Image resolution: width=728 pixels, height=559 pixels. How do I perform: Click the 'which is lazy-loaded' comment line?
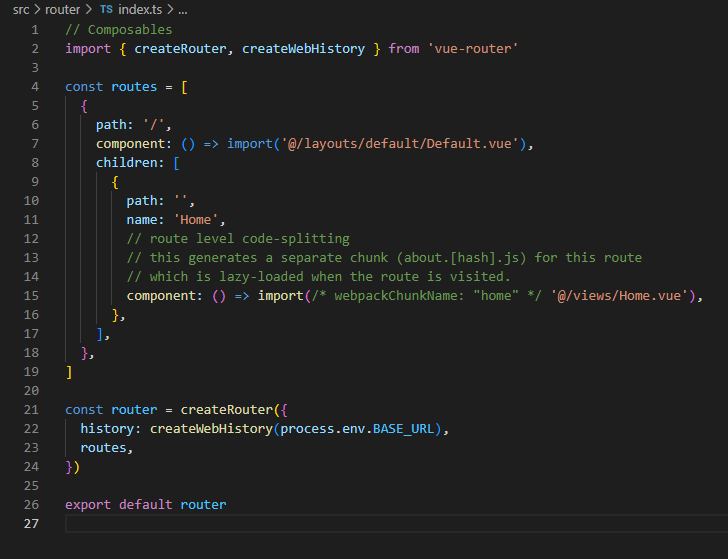(318, 277)
